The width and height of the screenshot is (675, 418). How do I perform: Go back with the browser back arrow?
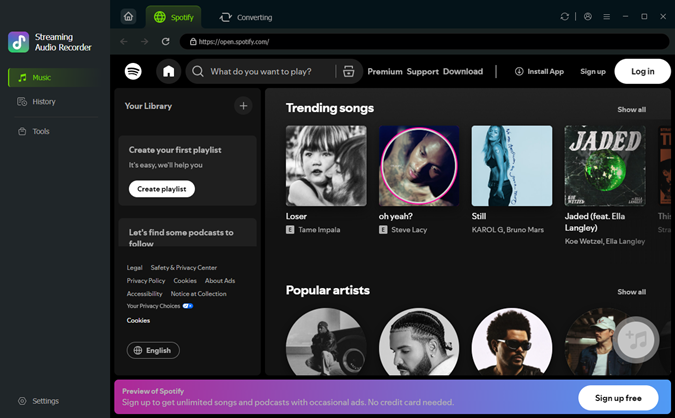[124, 41]
